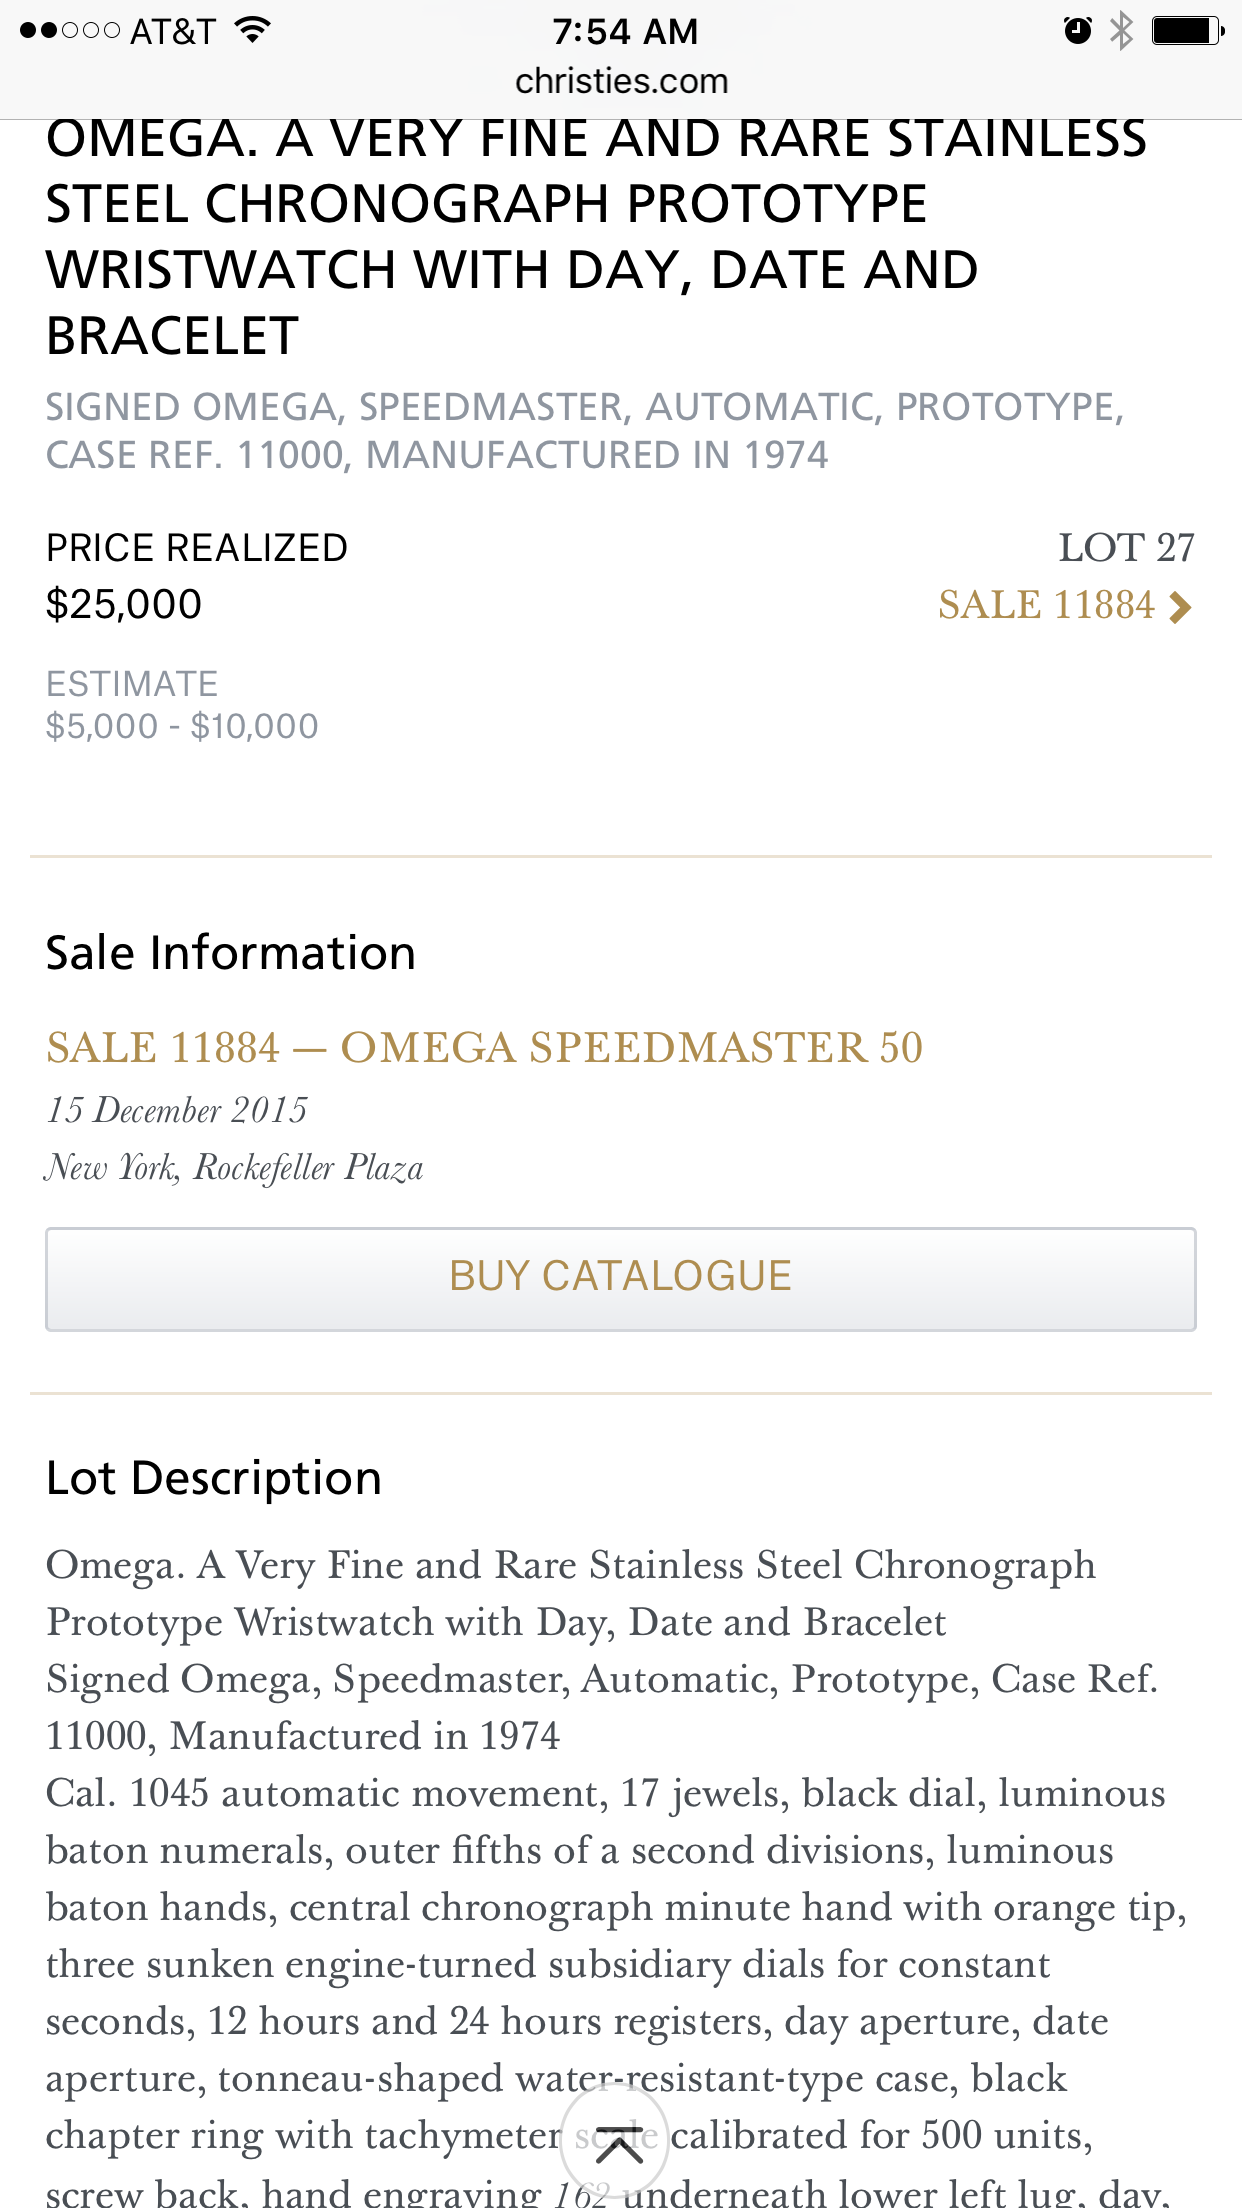Tap the Bluetooth status icon
This screenshot has width=1242, height=2208.
[1122, 31]
